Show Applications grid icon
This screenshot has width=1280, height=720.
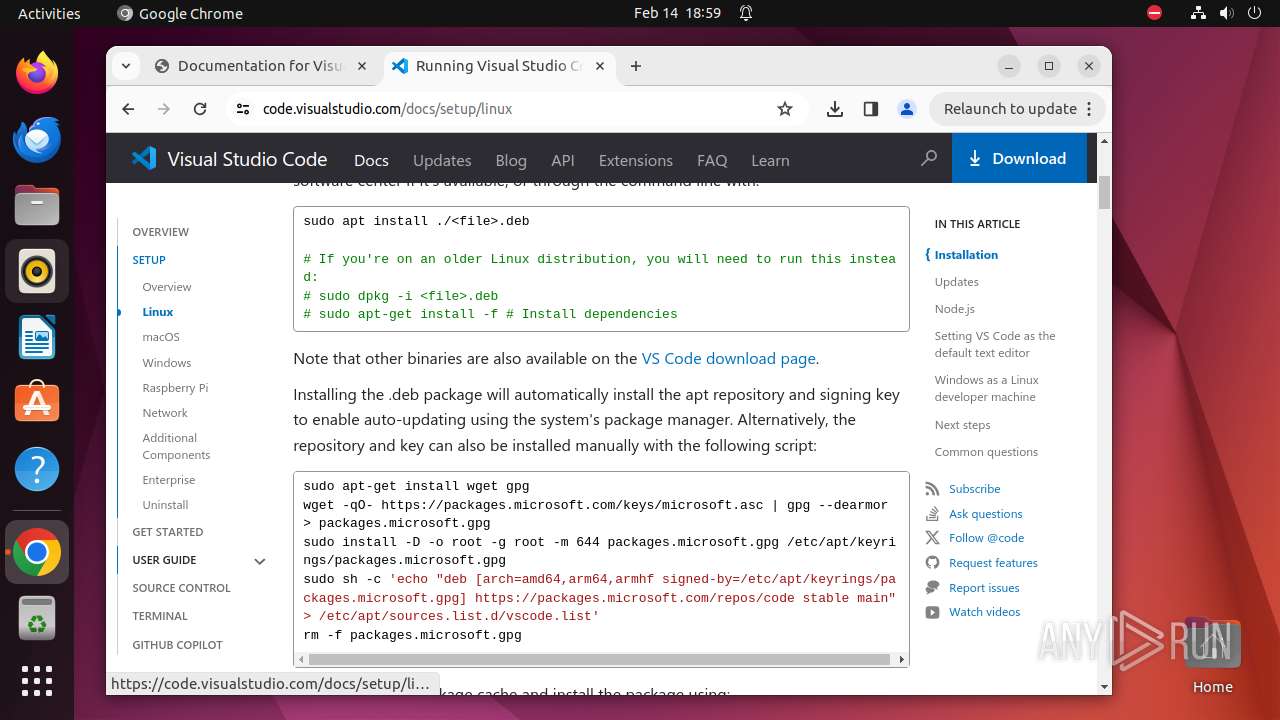pos(37,681)
